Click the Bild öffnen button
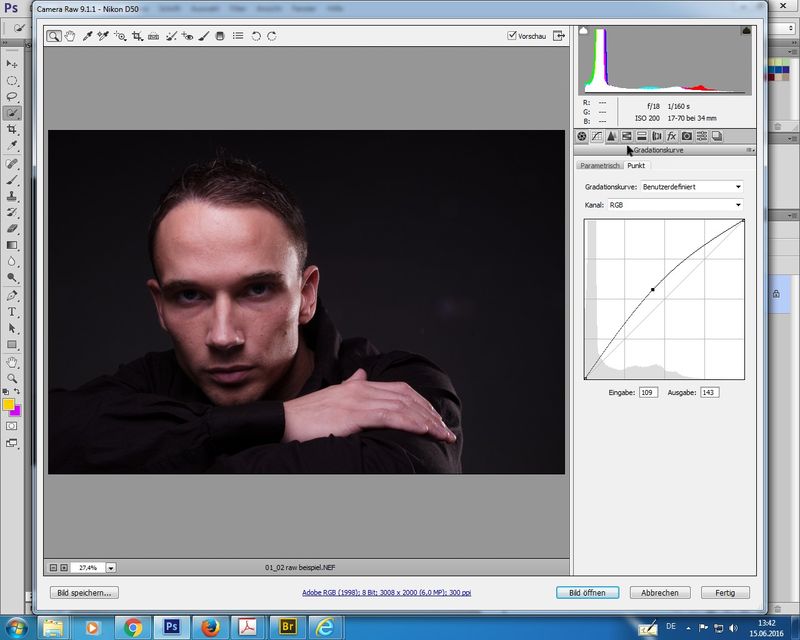The image size is (800, 640). (588, 593)
